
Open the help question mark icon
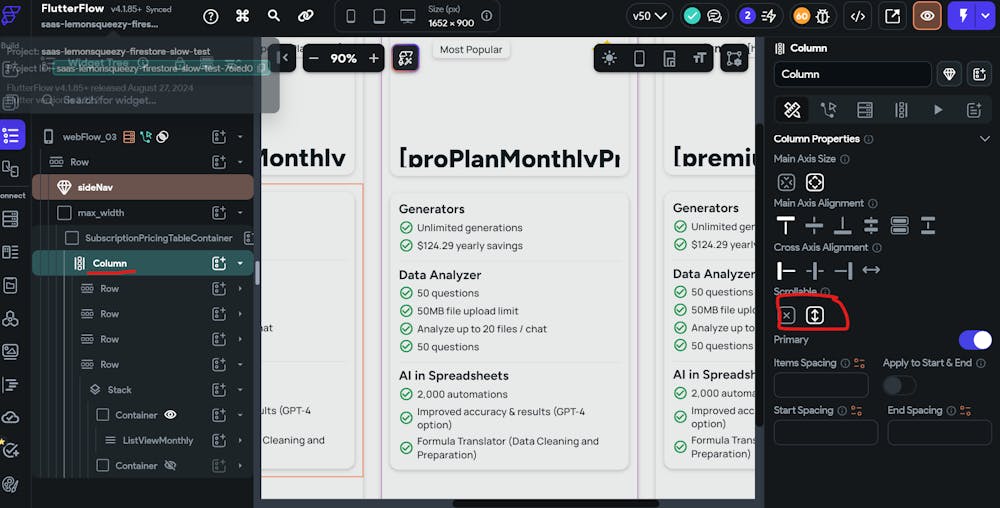(x=211, y=16)
